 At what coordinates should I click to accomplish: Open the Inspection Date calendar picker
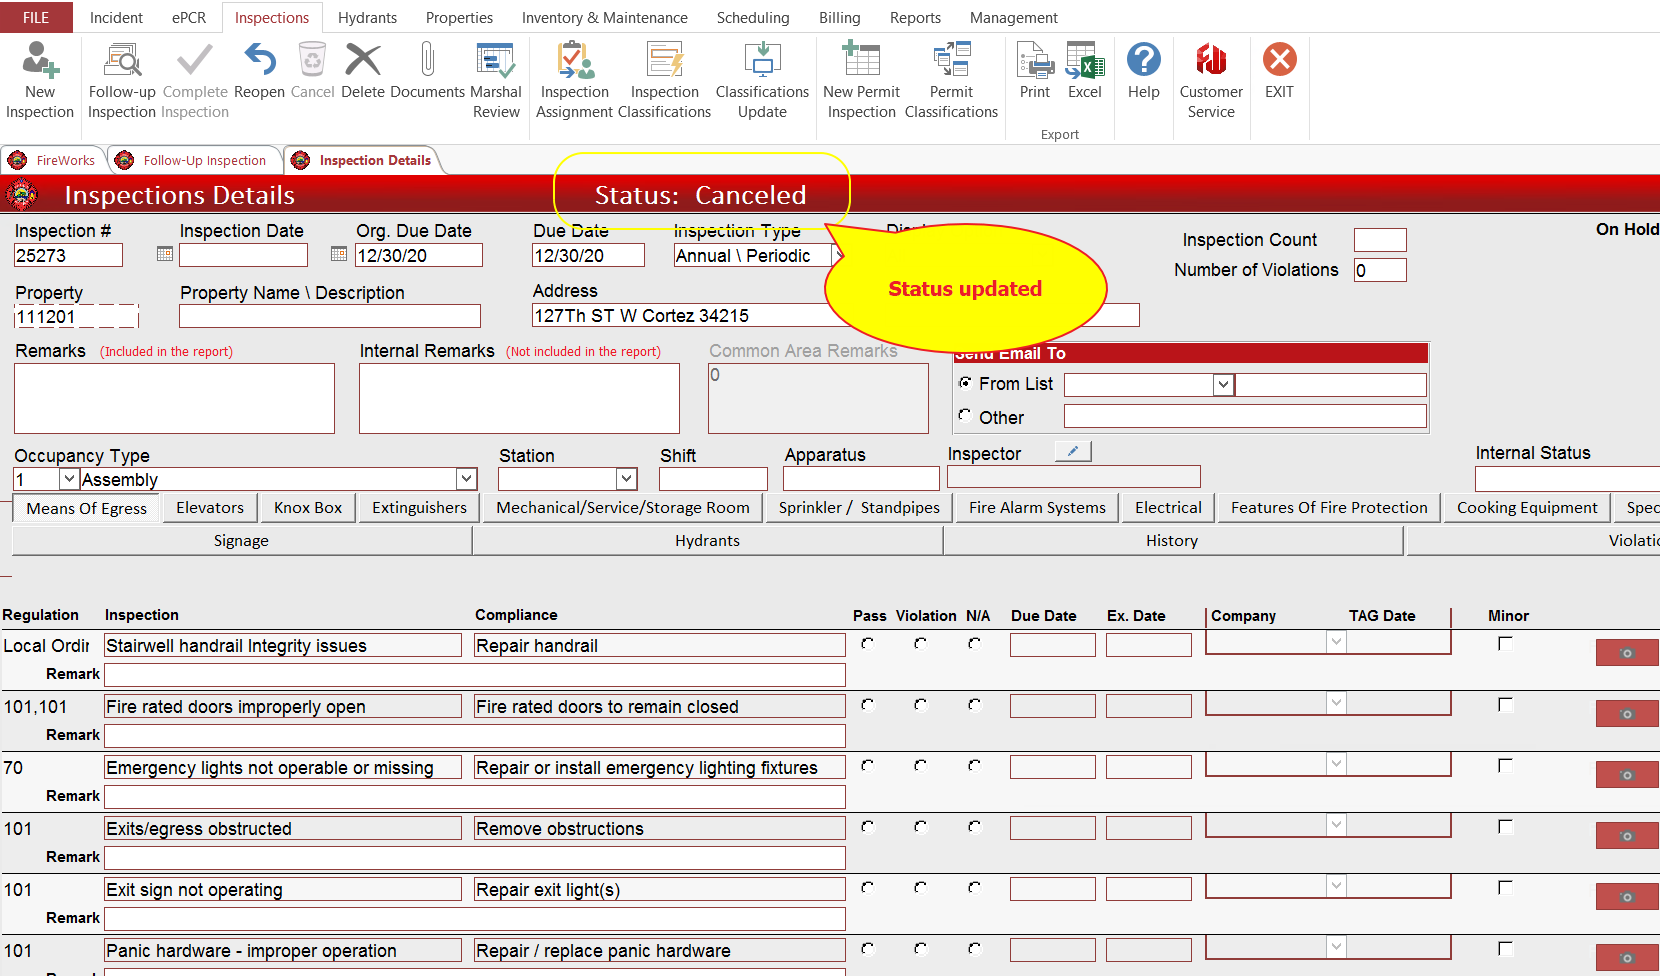tap(165, 255)
